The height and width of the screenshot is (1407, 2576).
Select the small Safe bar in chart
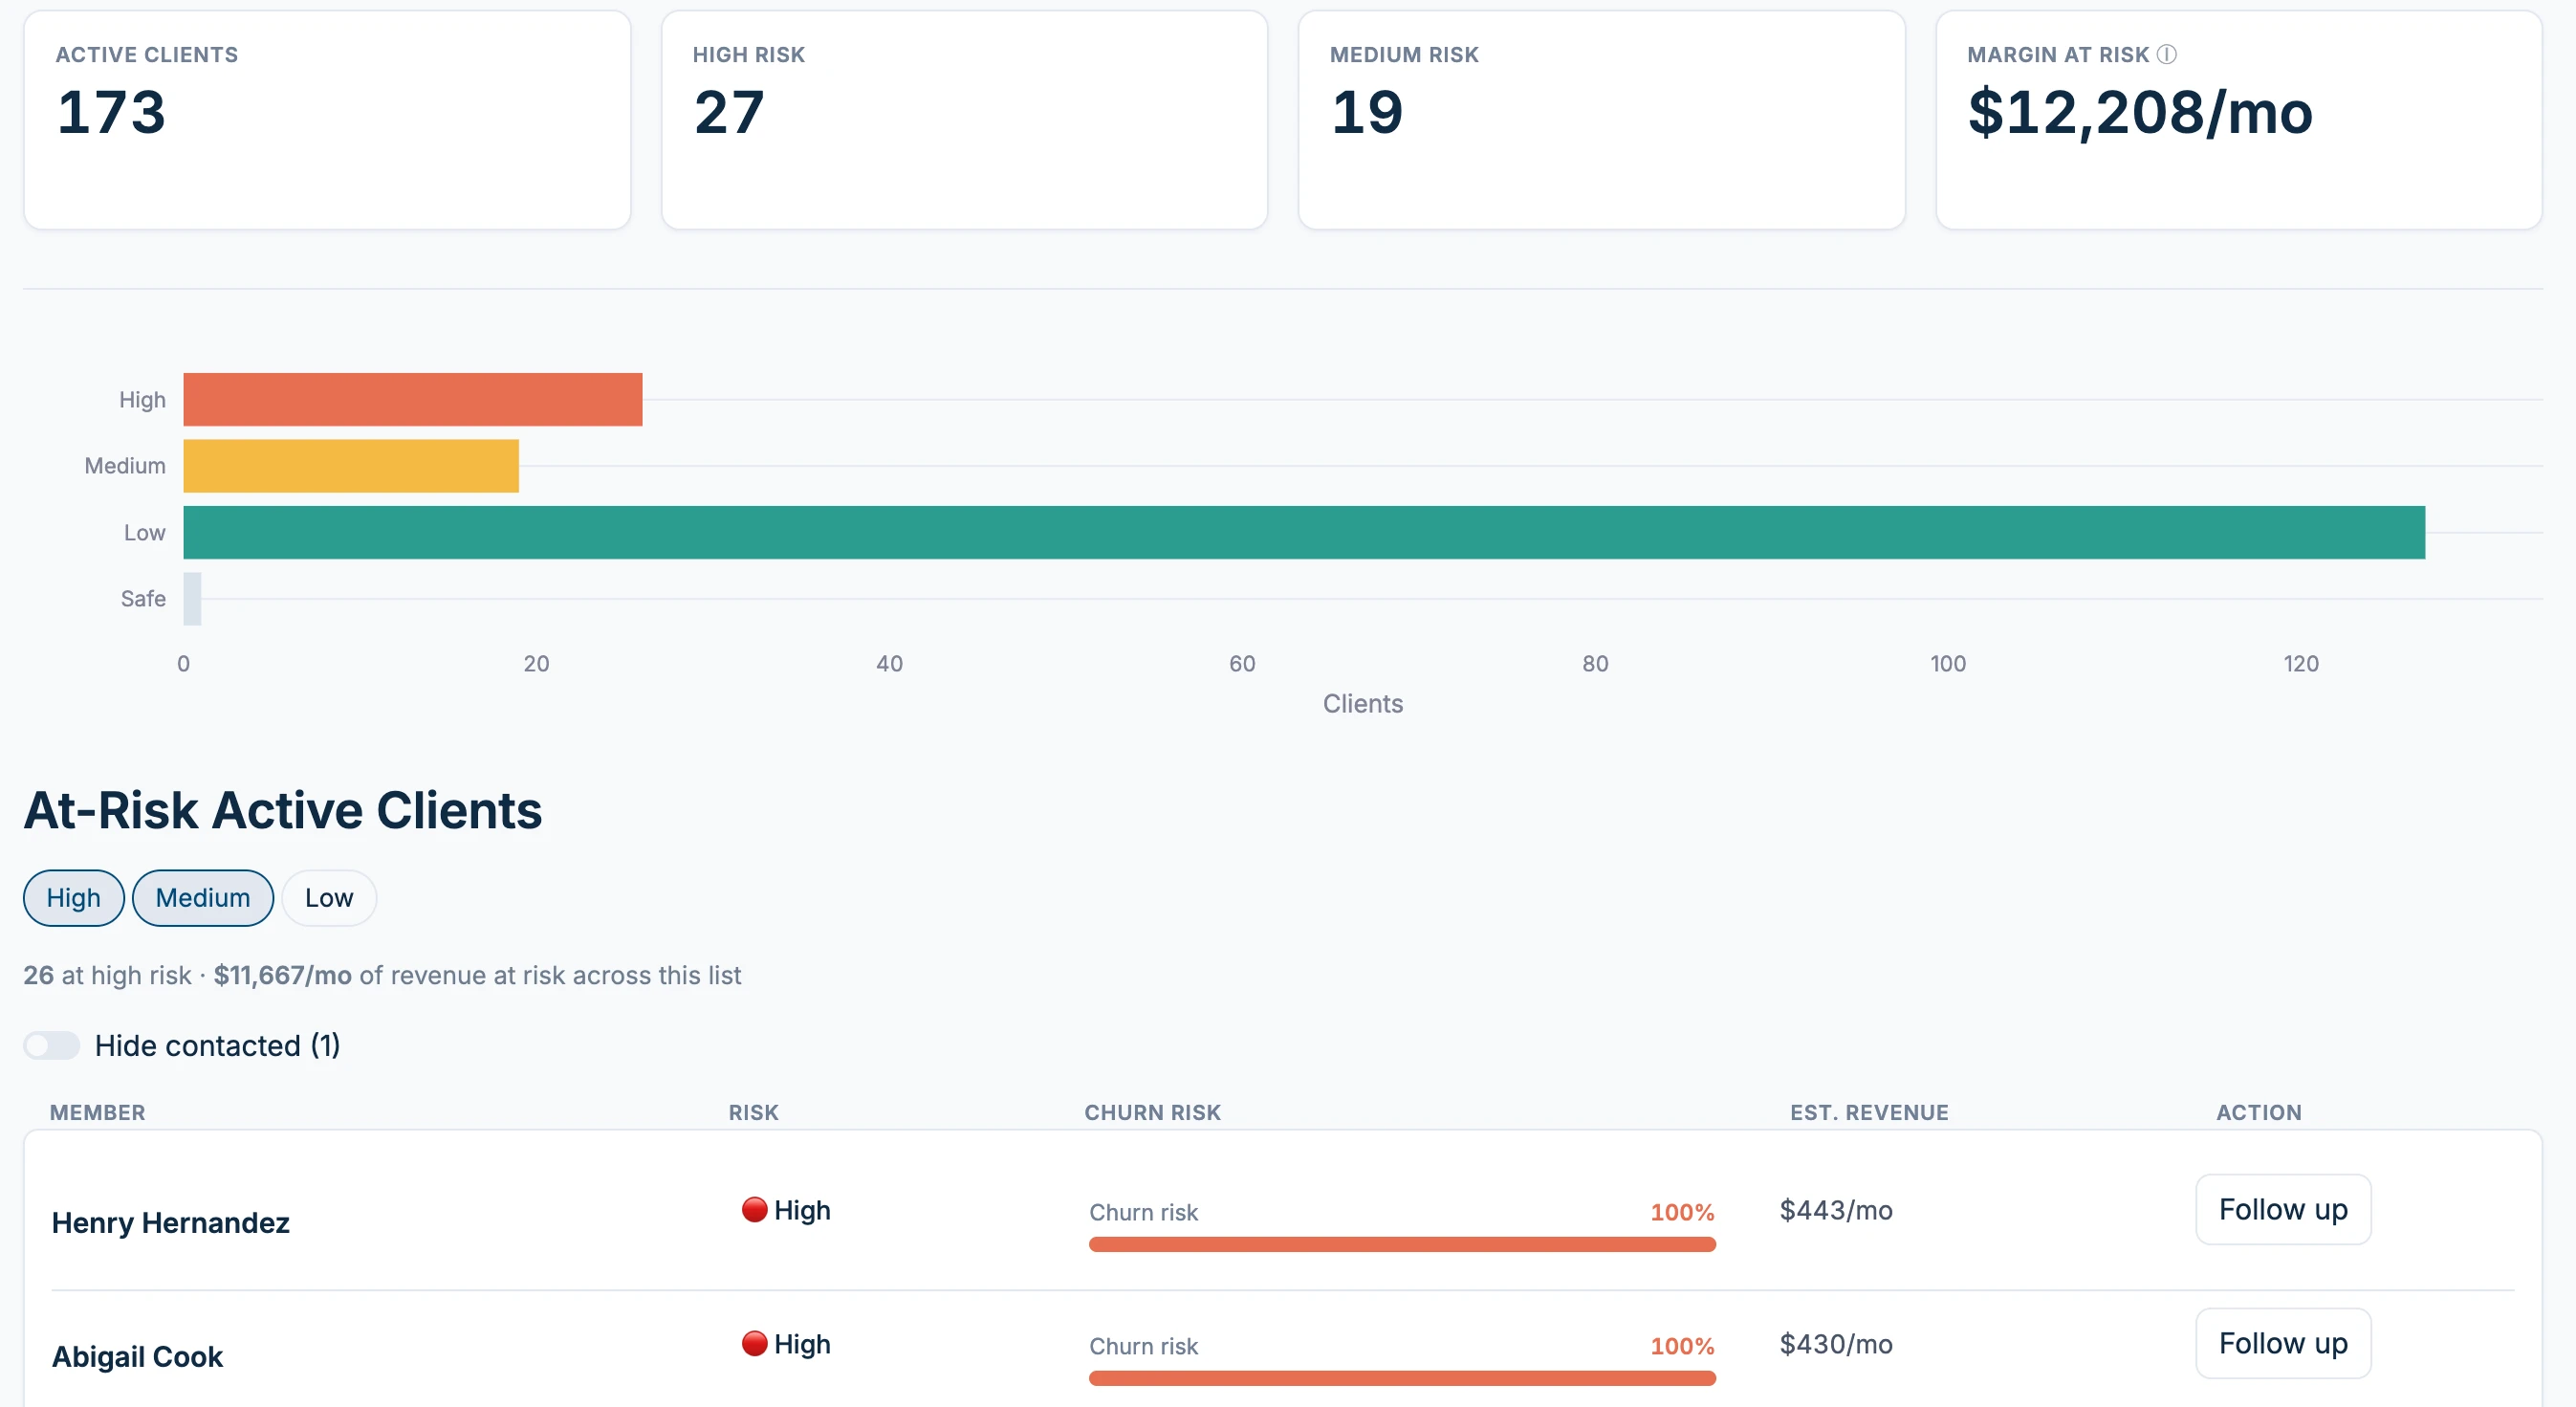193,598
